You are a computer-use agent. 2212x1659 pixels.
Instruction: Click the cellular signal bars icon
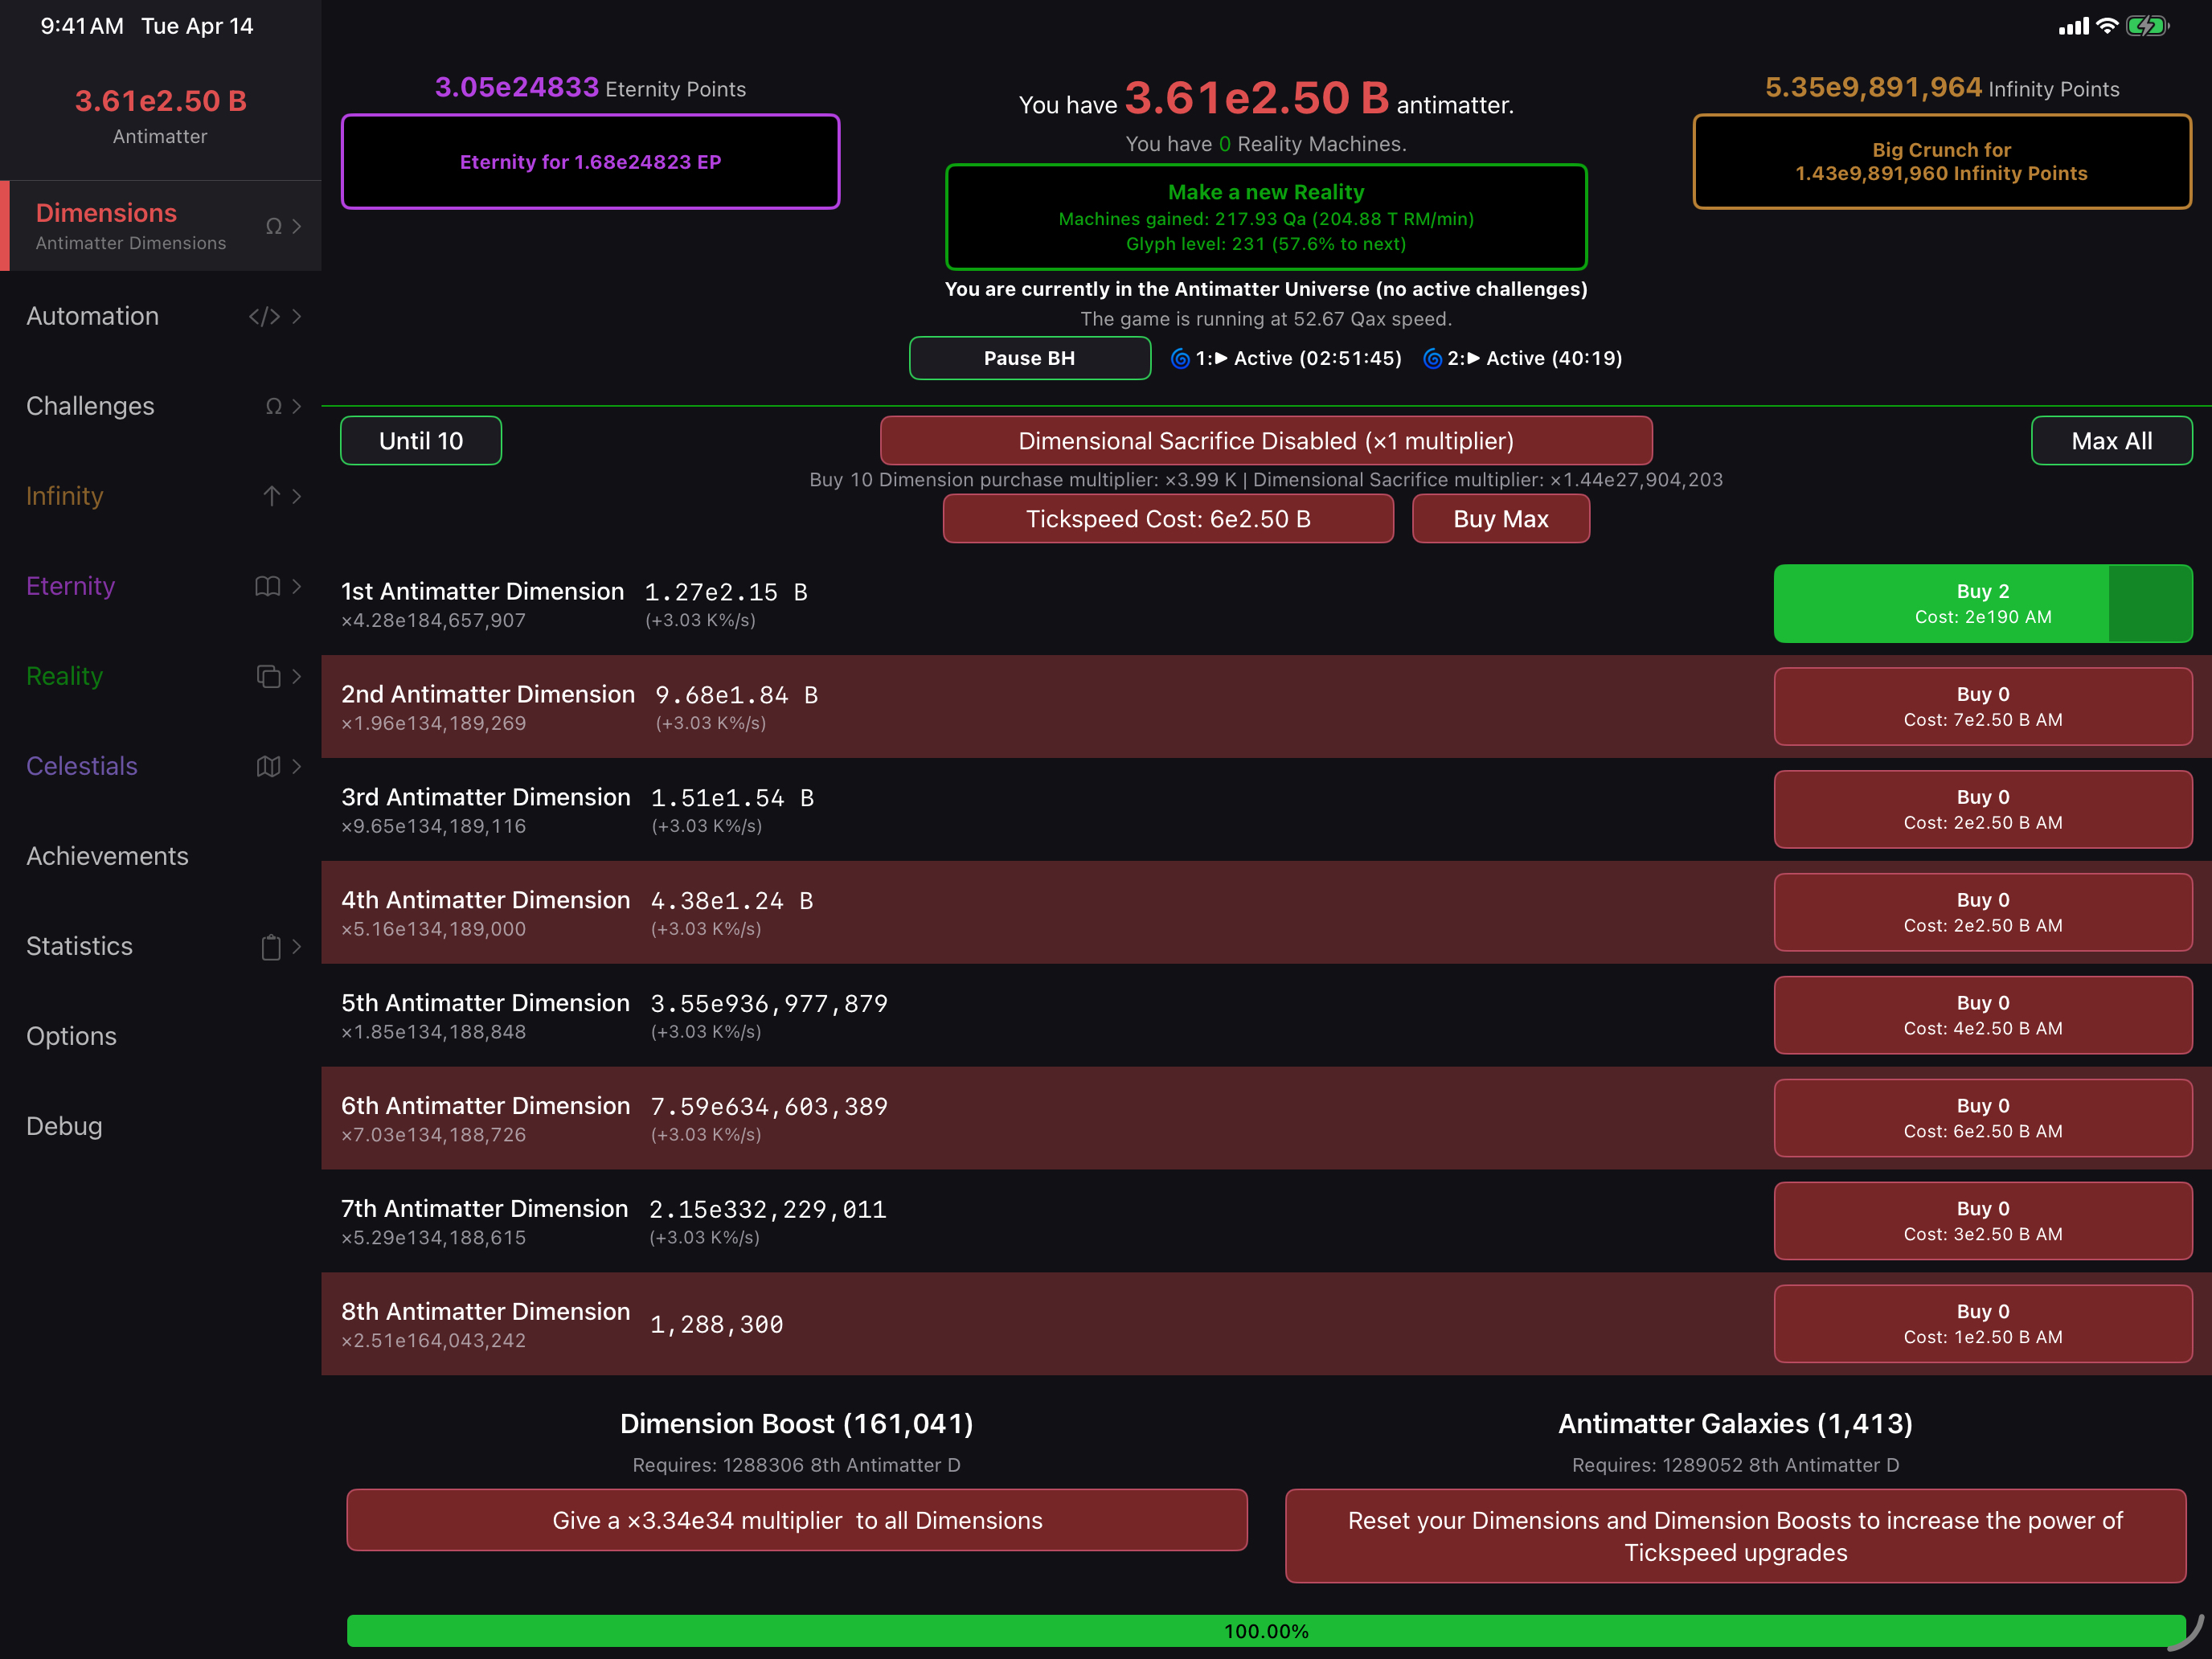(2074, 26)
